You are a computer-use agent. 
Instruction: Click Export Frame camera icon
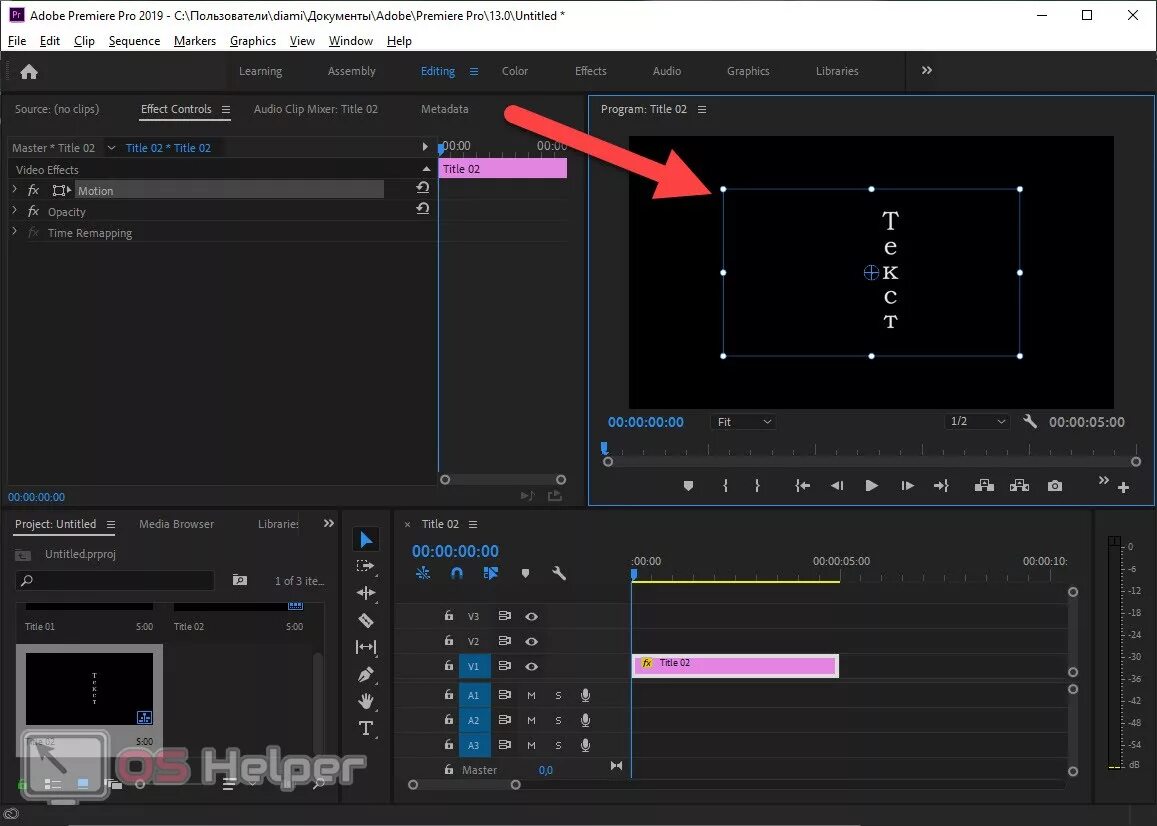(x=1055, y=486)
